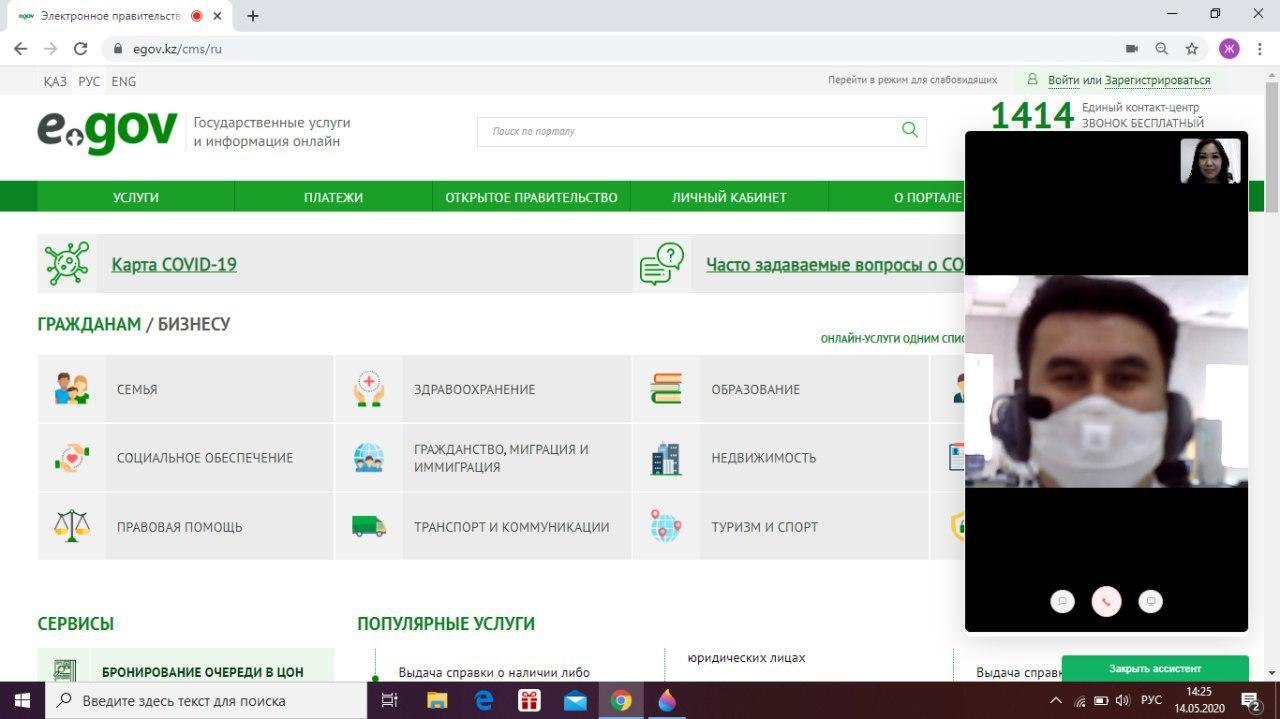The image size is (1280, 719).
Task: Expand hidden taskbar icons with the chevron
Action: click(1055, 700)
